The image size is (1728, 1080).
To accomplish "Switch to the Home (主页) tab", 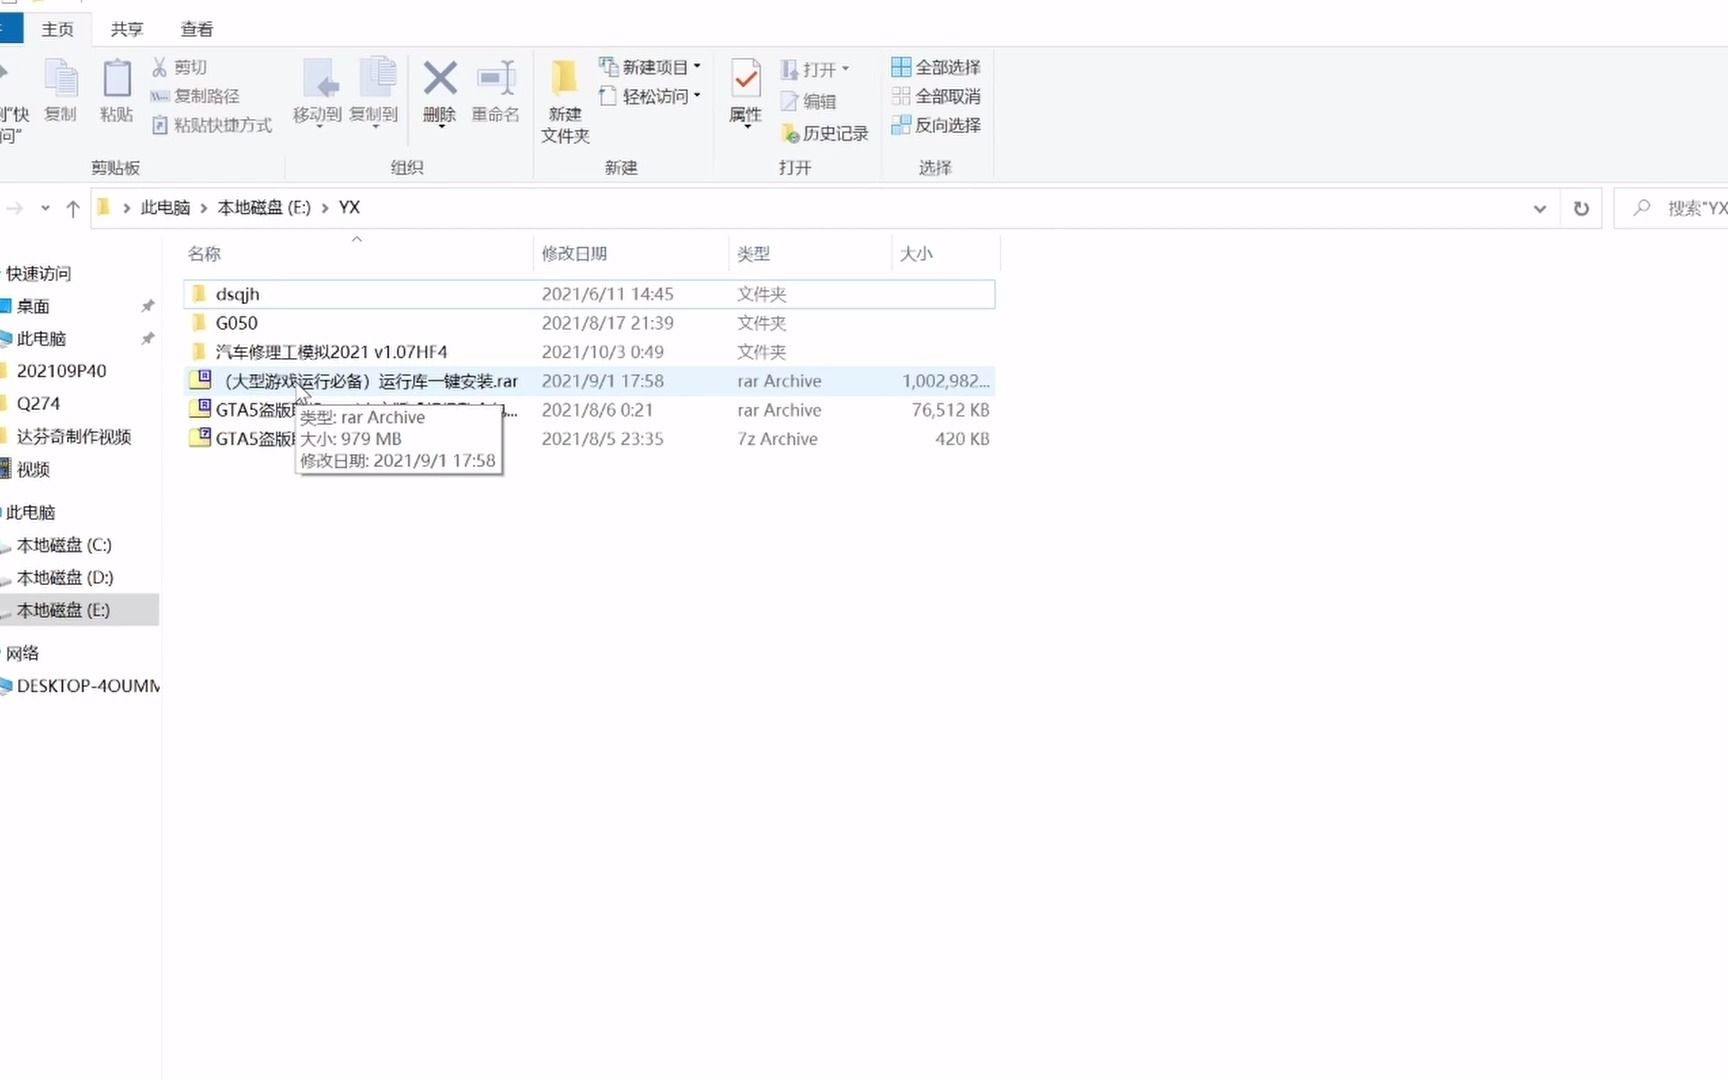I will 57,29.
